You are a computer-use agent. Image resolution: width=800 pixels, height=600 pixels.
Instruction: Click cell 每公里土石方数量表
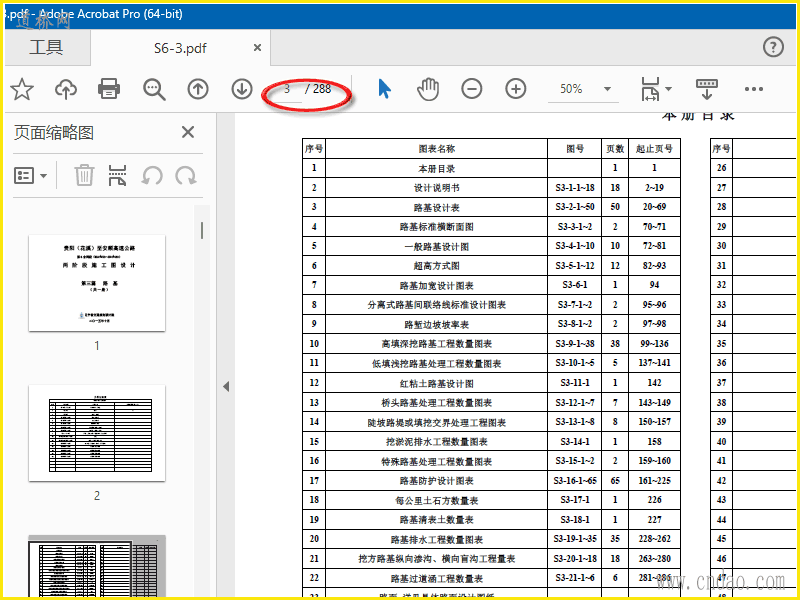437,501
